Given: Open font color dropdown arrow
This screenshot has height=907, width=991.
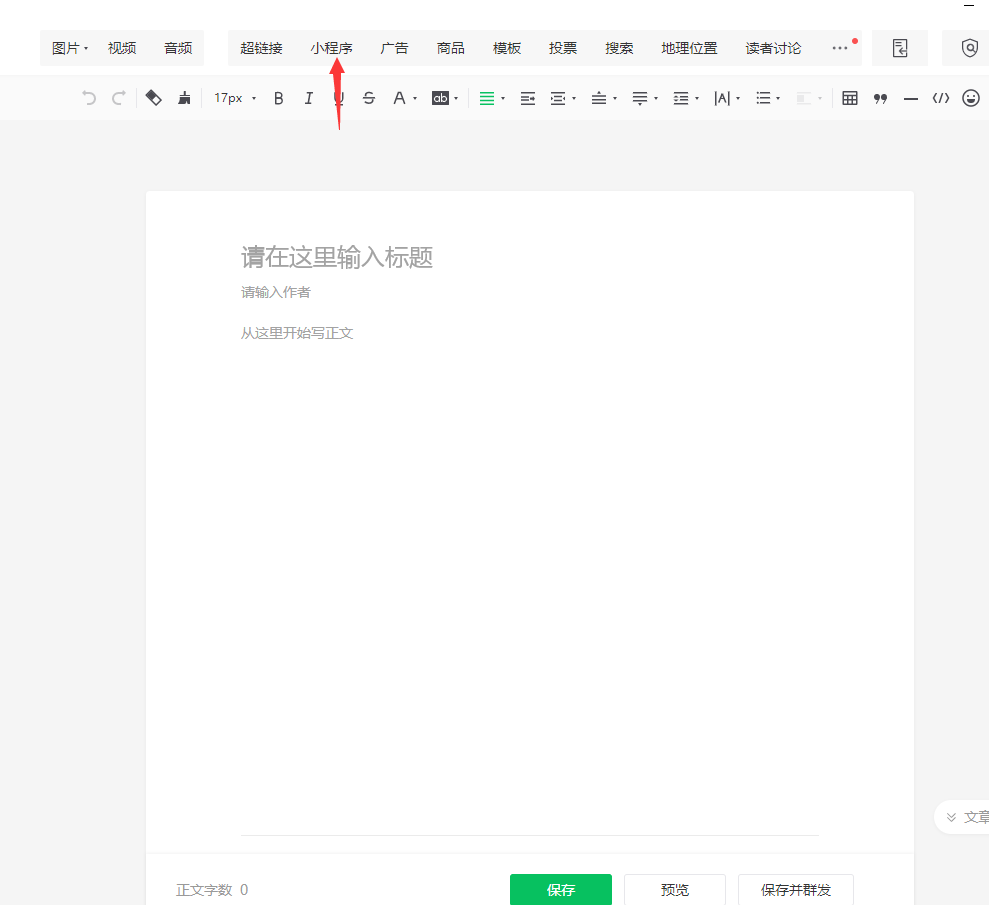Looking at the screenshot, I should pyautogui.click(x=415, y=99).
